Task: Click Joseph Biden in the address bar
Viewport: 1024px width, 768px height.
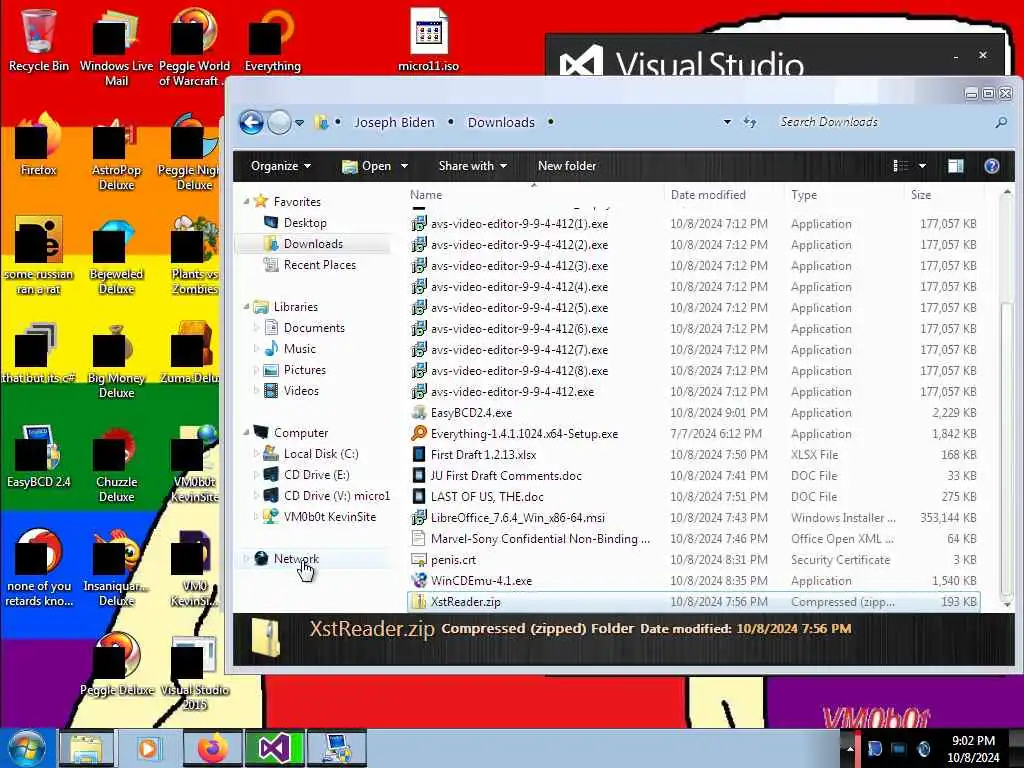Action: [394, 123]
